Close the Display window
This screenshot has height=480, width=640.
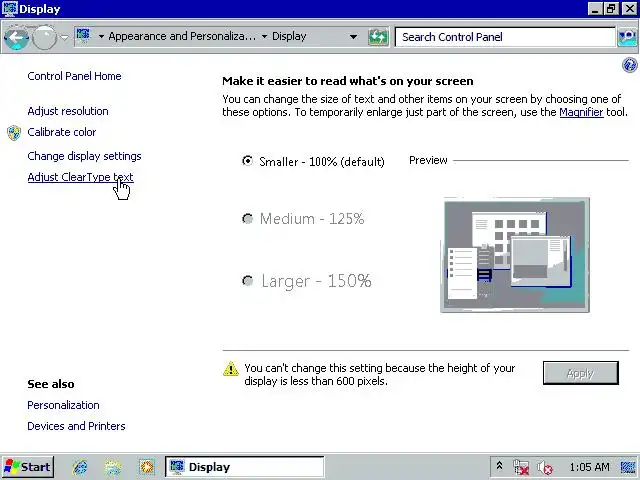pos(629,9)
